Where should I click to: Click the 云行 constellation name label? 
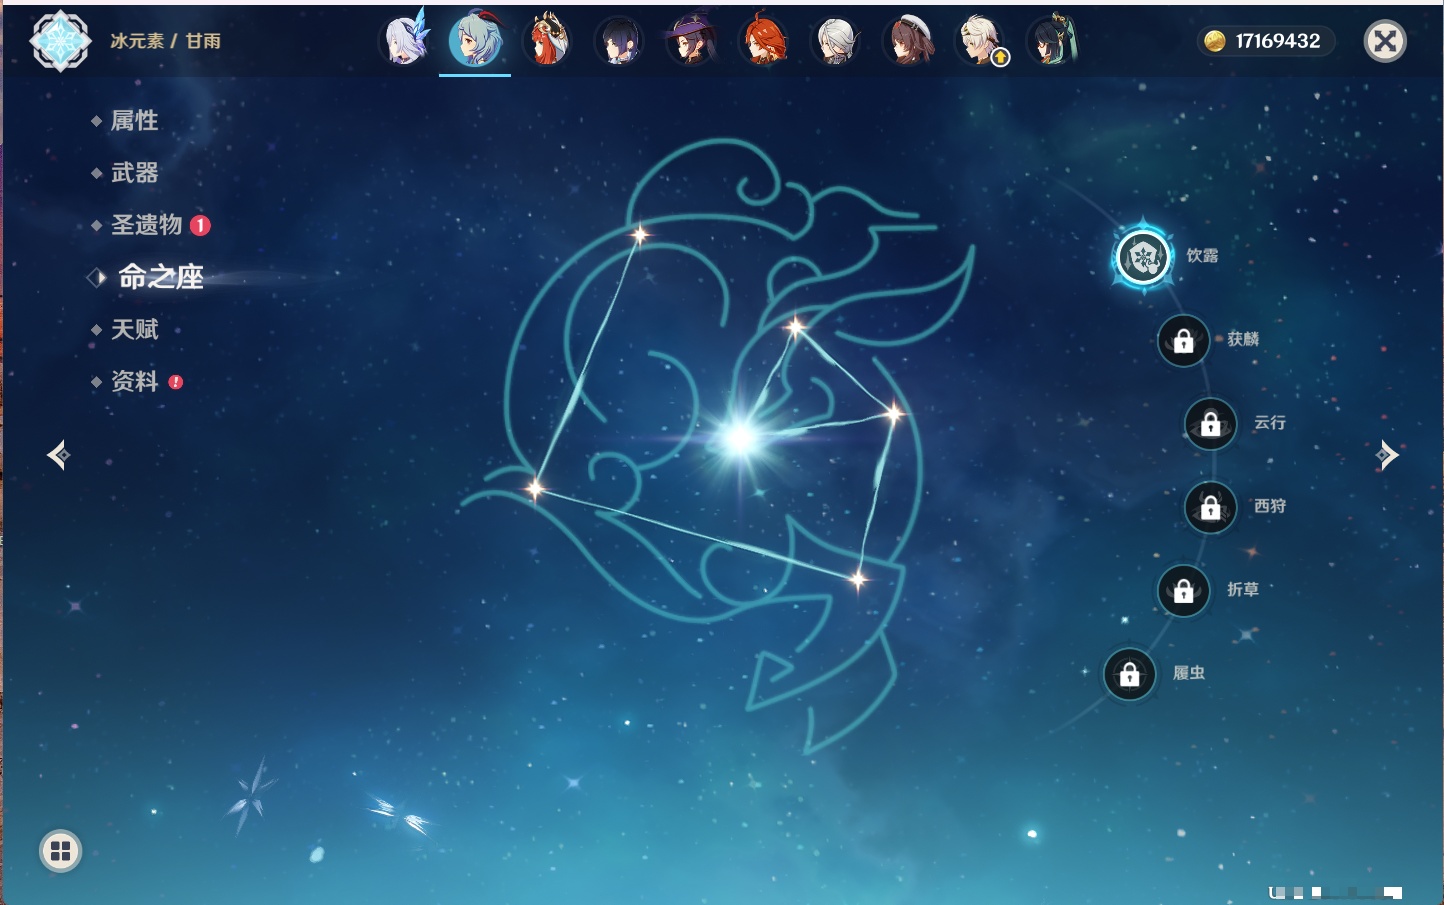tap(1270, 423)
